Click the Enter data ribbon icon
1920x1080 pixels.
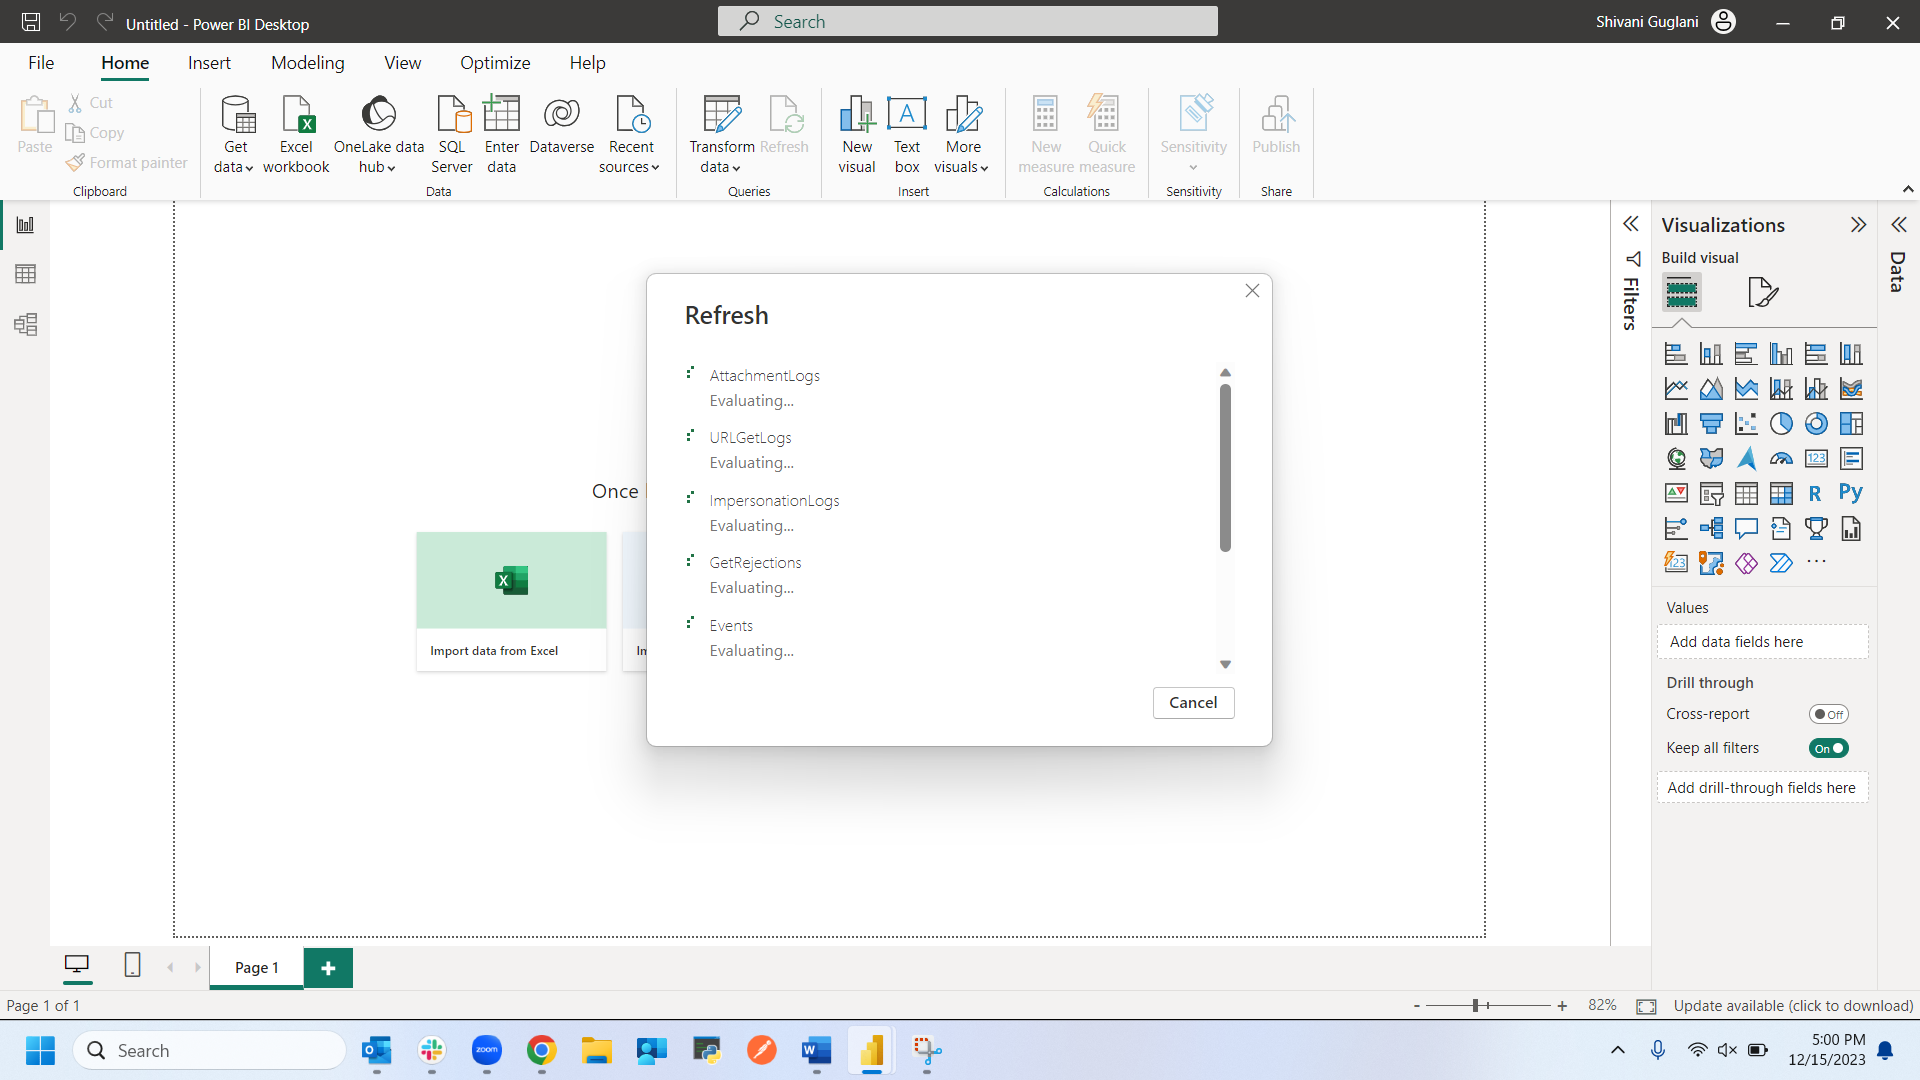click(501, 134)
